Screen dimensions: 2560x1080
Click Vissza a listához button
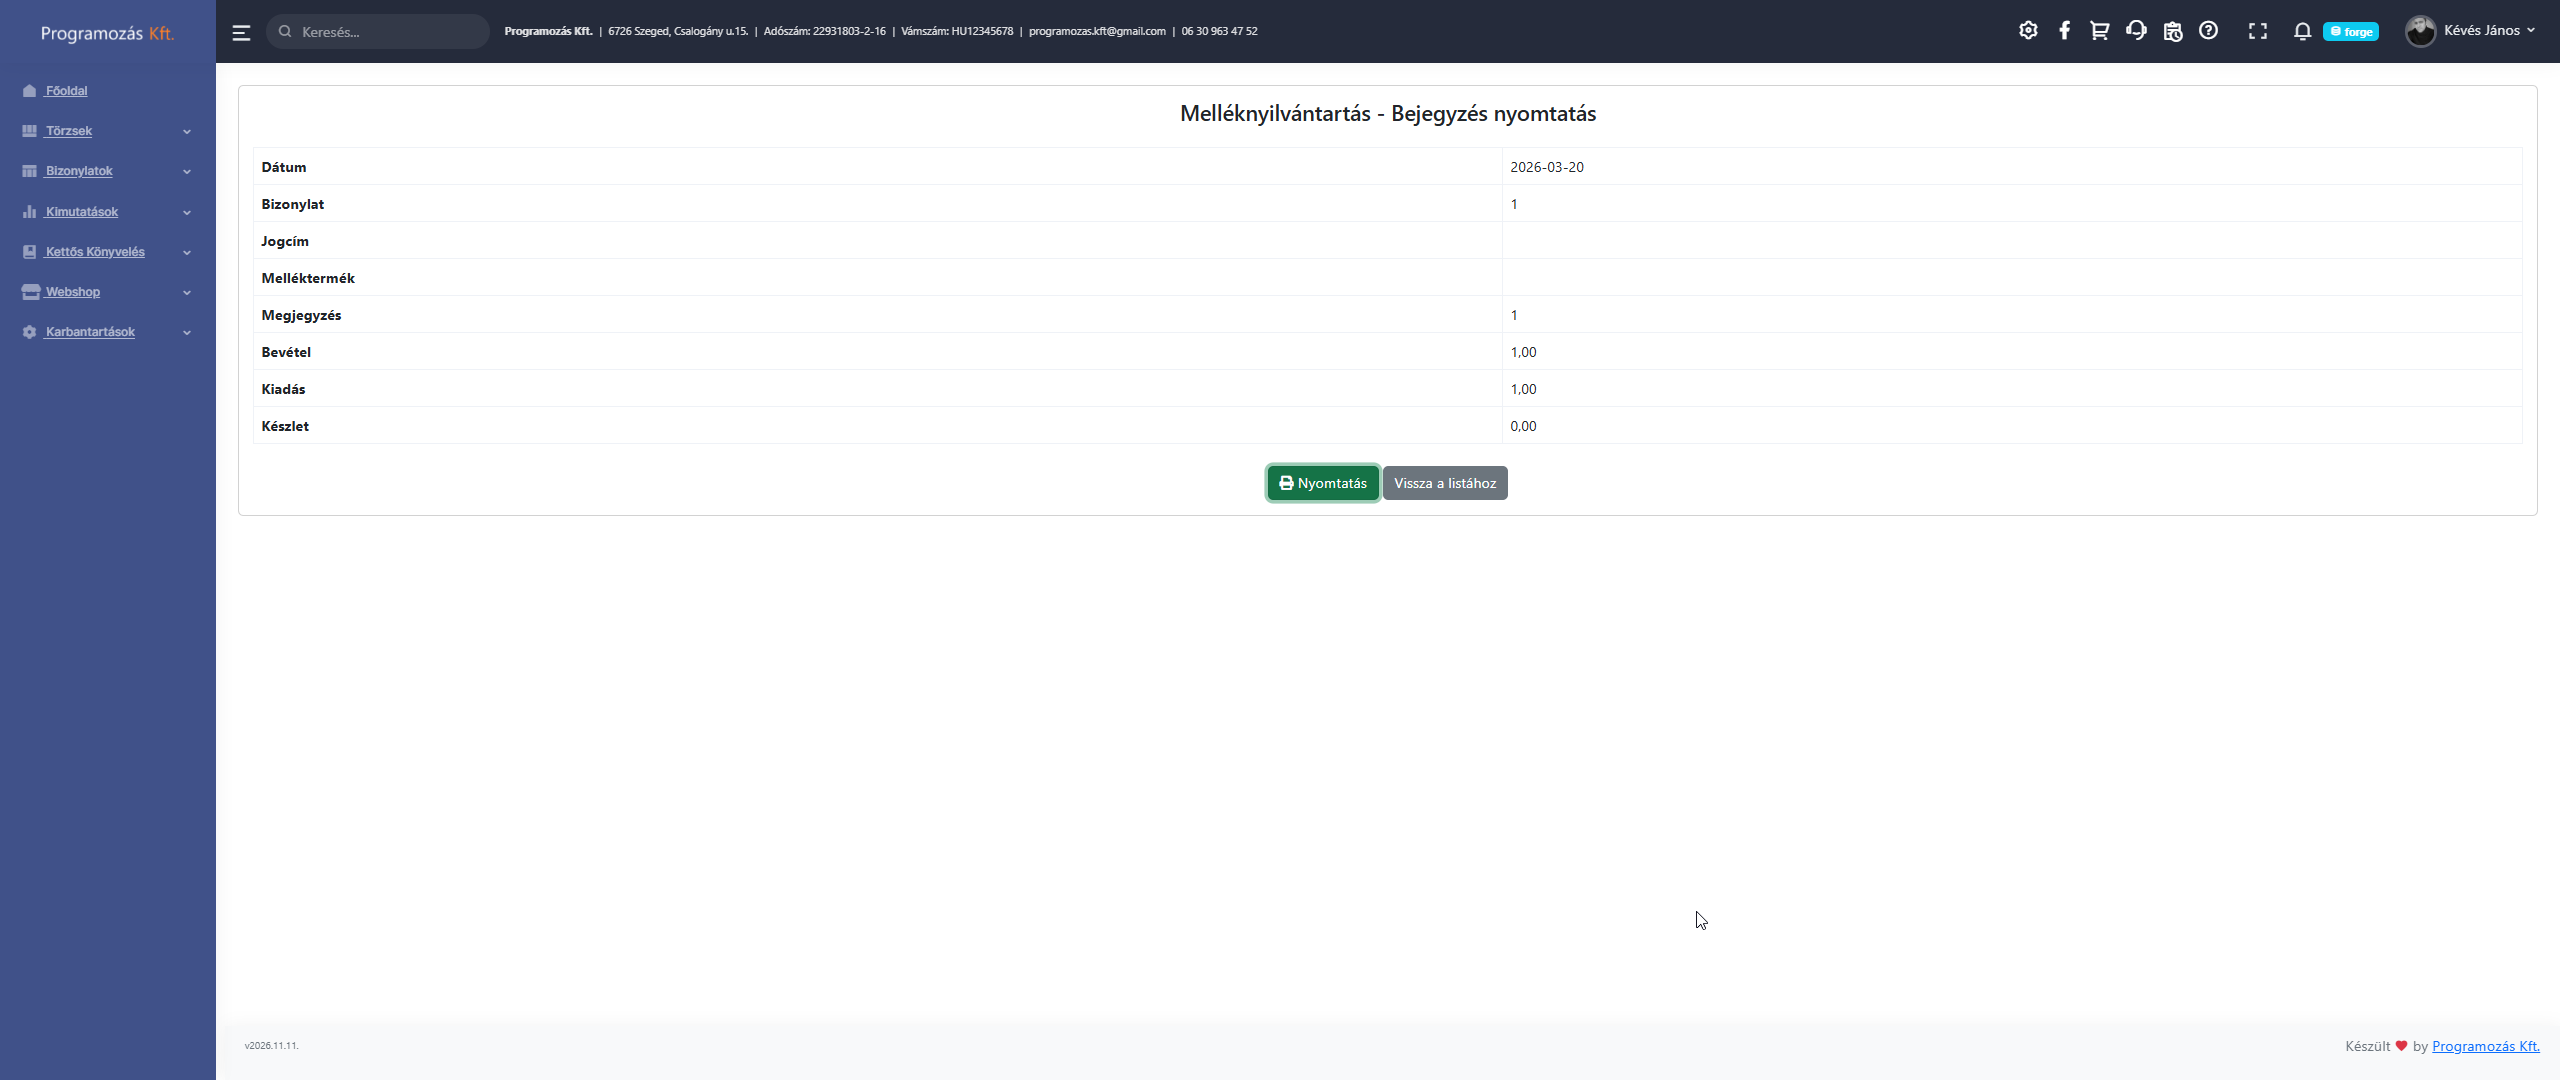pyautogui.click(x=1444, y=483)
